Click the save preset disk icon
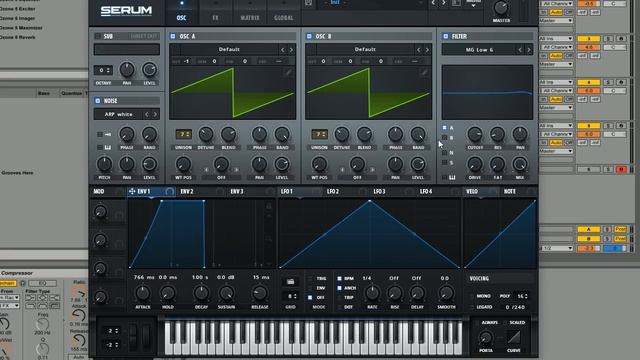640x360 pixels. pos(309,3)
